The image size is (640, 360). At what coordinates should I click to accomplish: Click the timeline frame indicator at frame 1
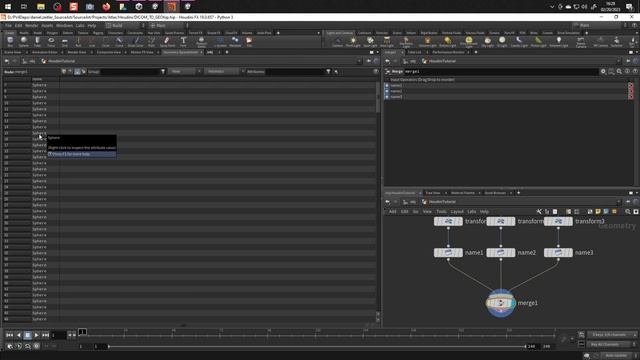tap(82, 332)
